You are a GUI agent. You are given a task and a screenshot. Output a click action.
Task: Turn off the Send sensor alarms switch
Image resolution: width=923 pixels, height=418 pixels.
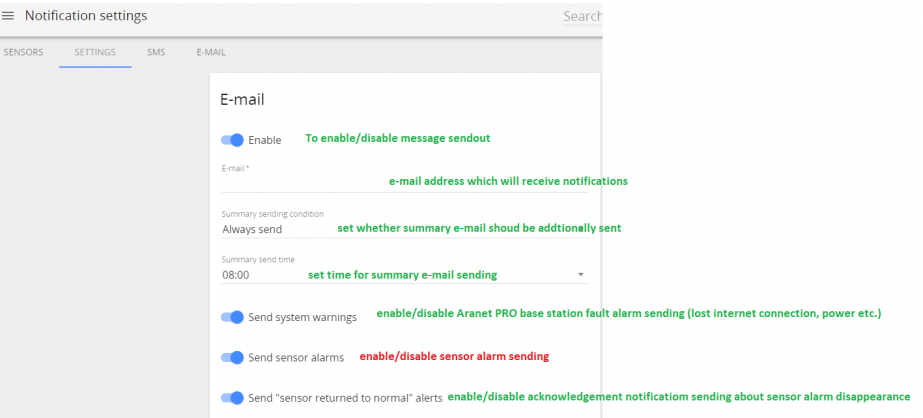pos(232,357)
